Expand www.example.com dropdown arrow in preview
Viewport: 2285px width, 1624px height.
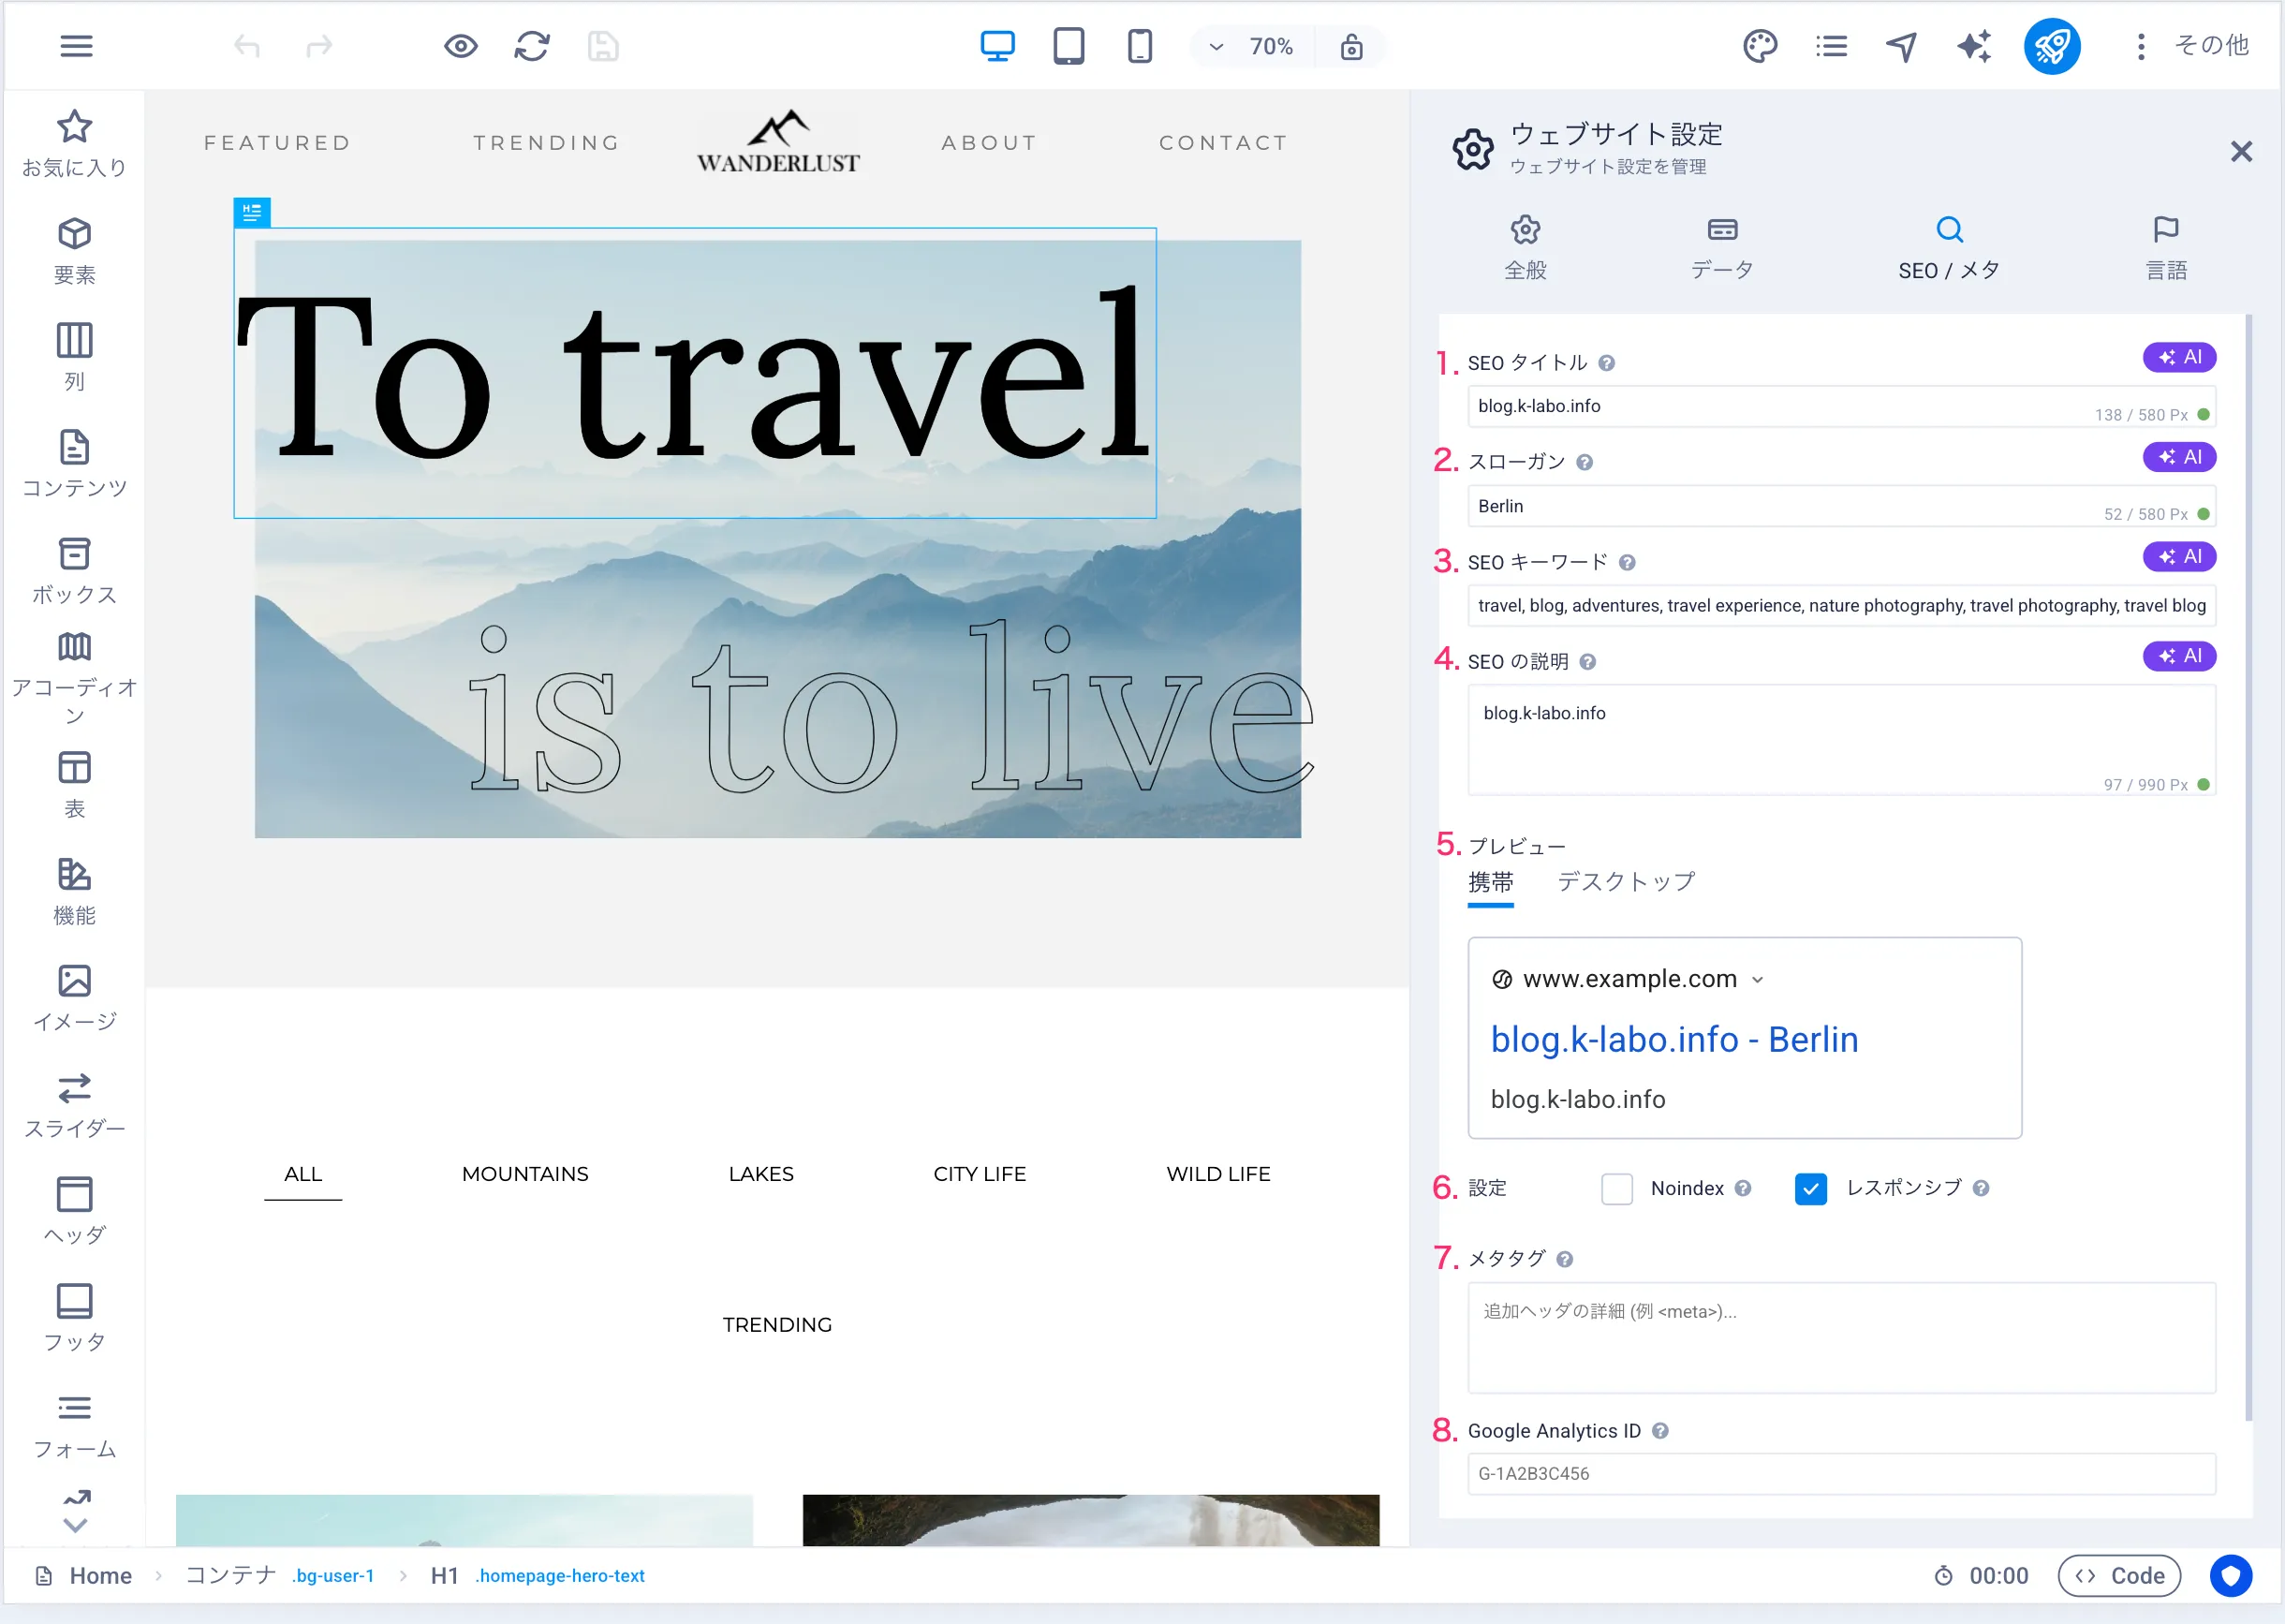tap(1758, 980)
